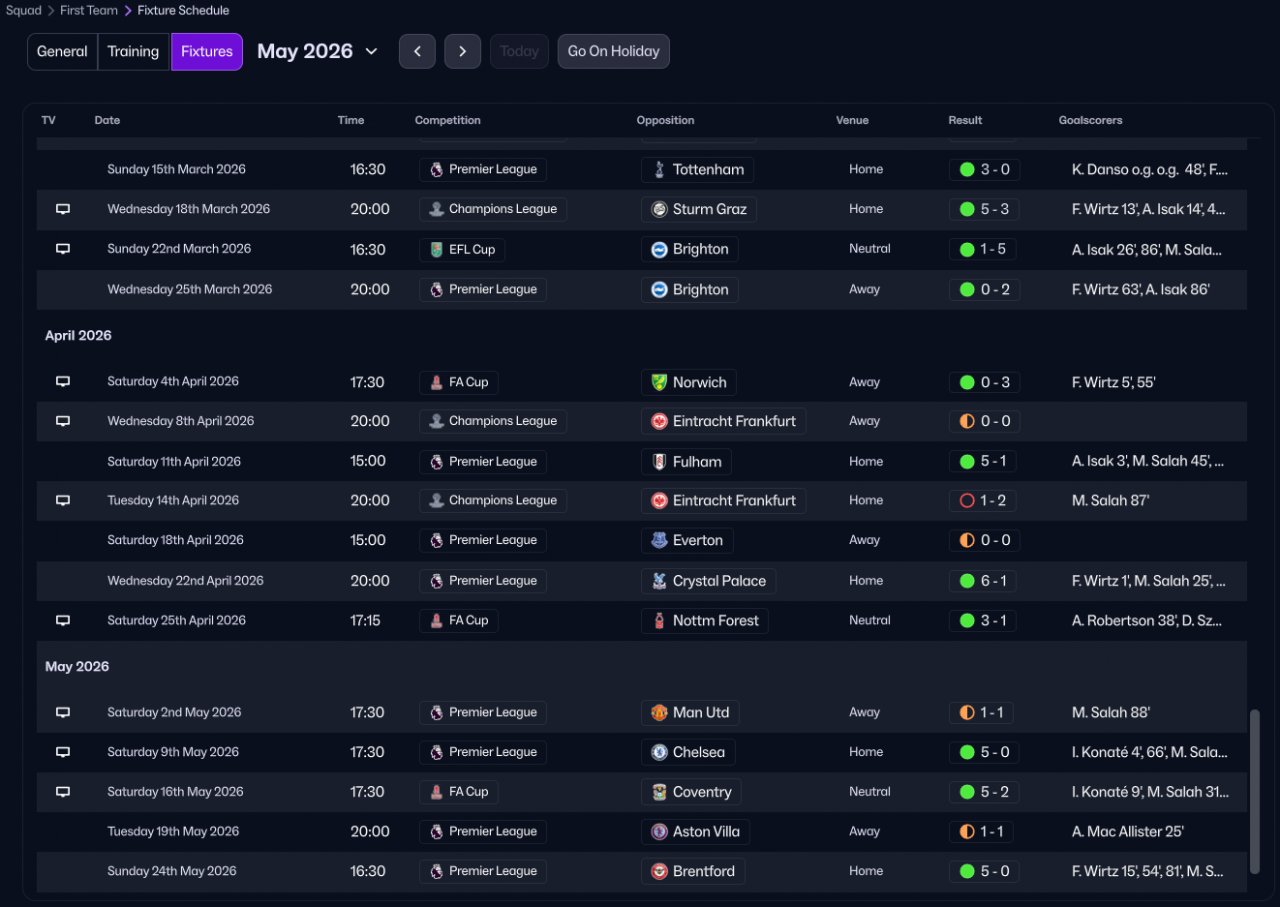Viewport: 1280px width, 907px height.
Task: Open the 5 - 0 result against Brentford
Action: tap(984, 871)
